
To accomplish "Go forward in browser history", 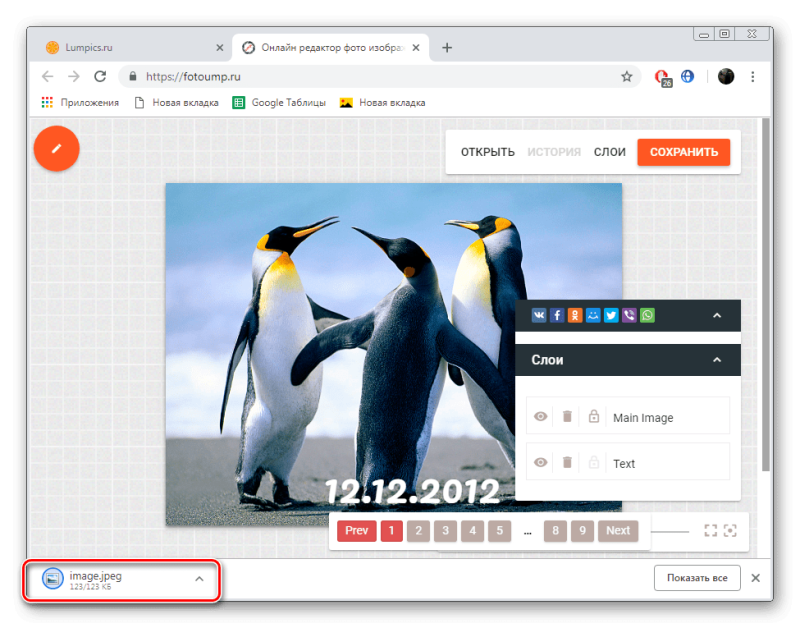I will [74, 77].
